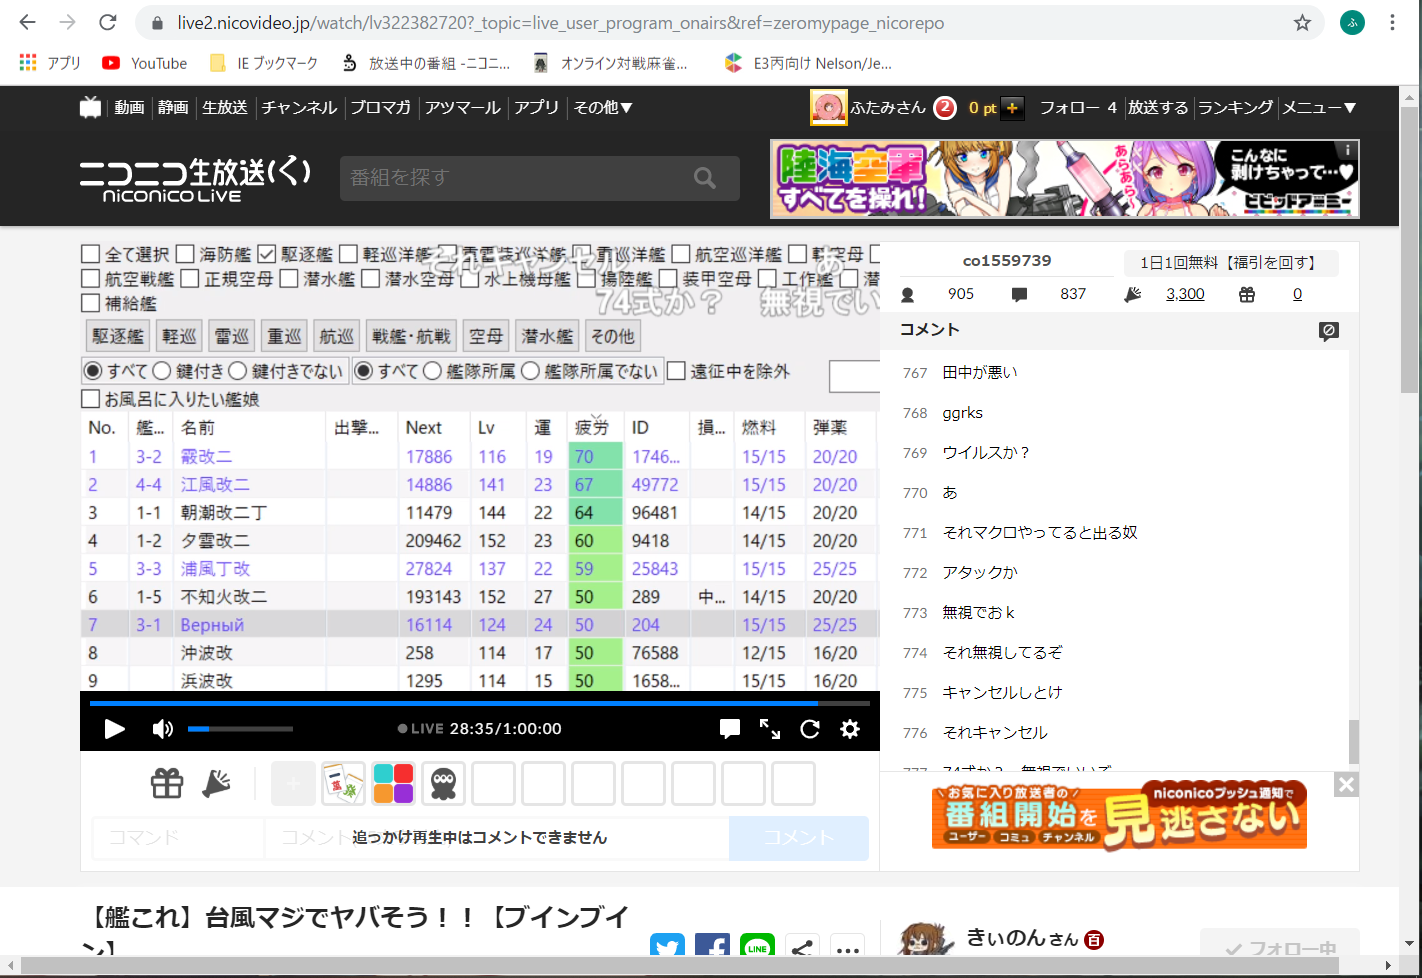This screenshot has width=1422, height=978.
Task: Select the skull ghost item icon
Action: coord(443,784)
